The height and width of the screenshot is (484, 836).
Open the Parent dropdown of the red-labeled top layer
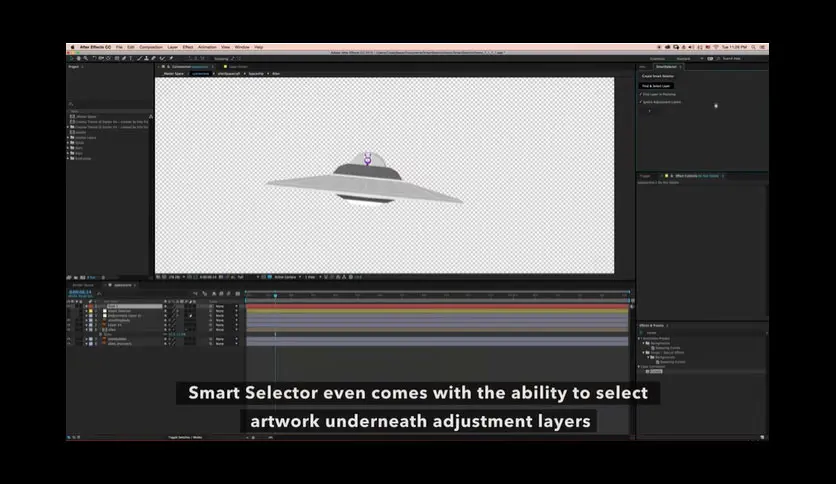[227, 306]
